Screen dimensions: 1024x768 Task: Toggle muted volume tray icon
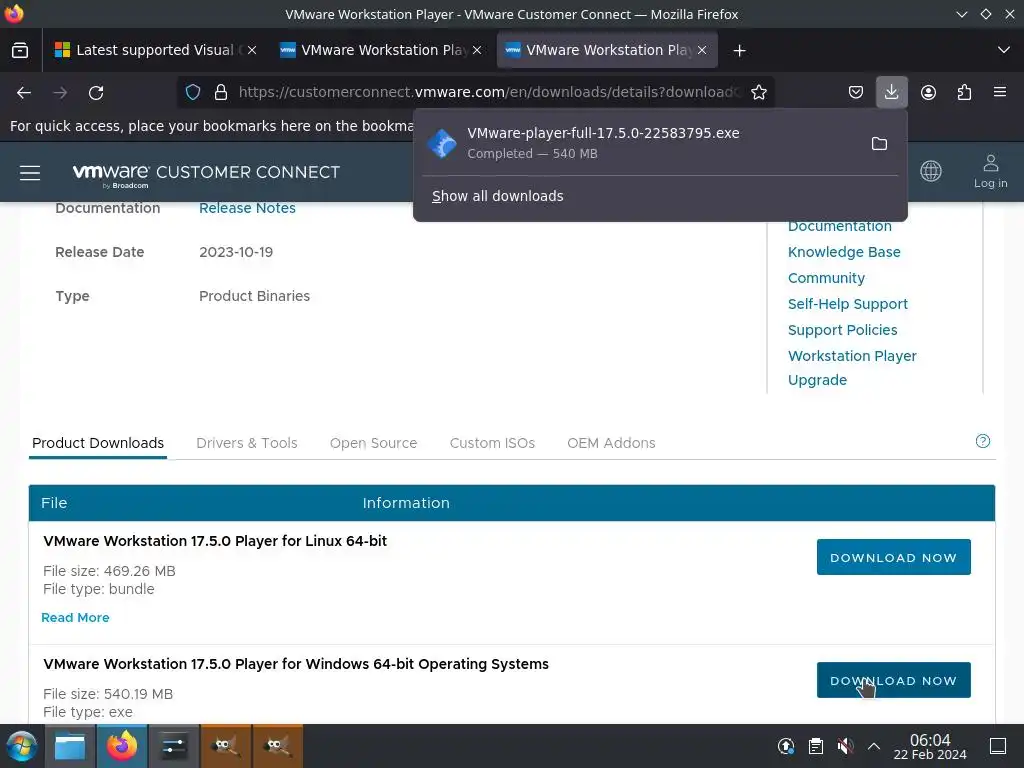845,746
